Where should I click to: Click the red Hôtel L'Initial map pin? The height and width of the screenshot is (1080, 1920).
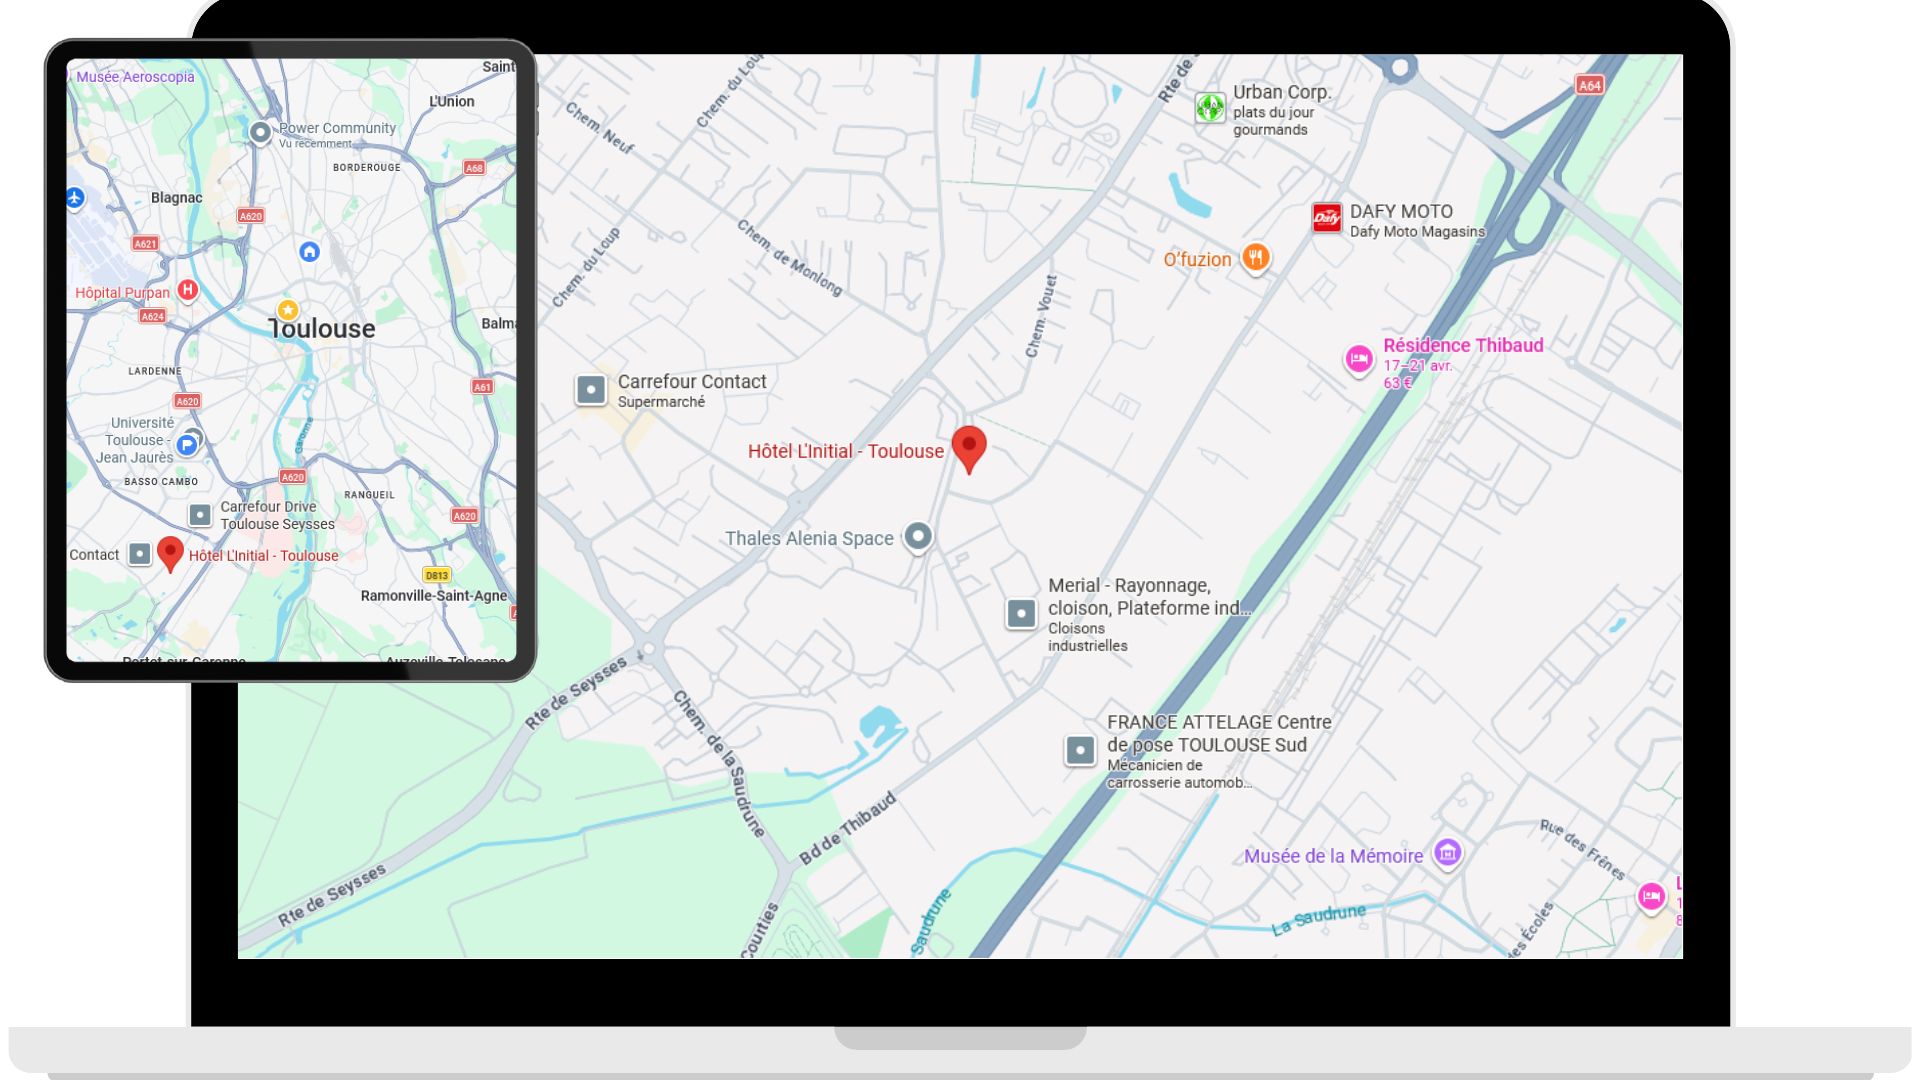[968, 446]
